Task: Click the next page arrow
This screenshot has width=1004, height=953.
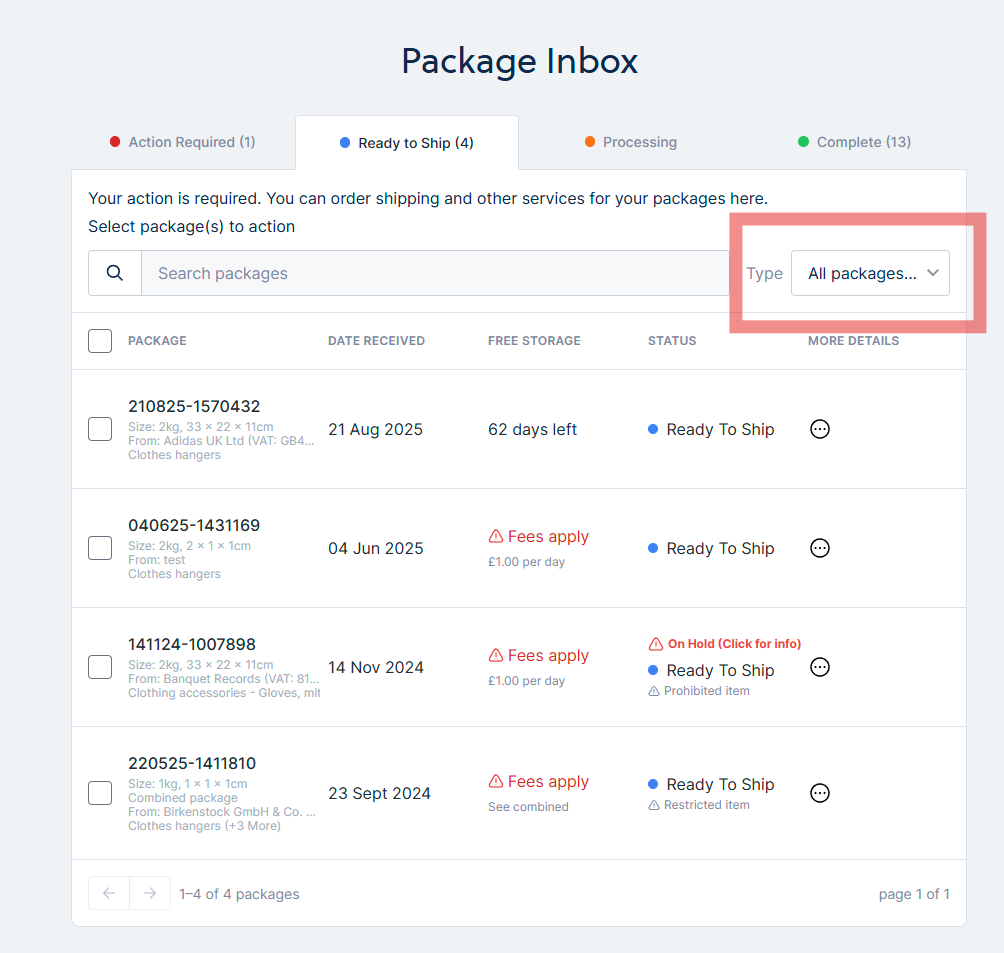Action: (x=149, y=893)
